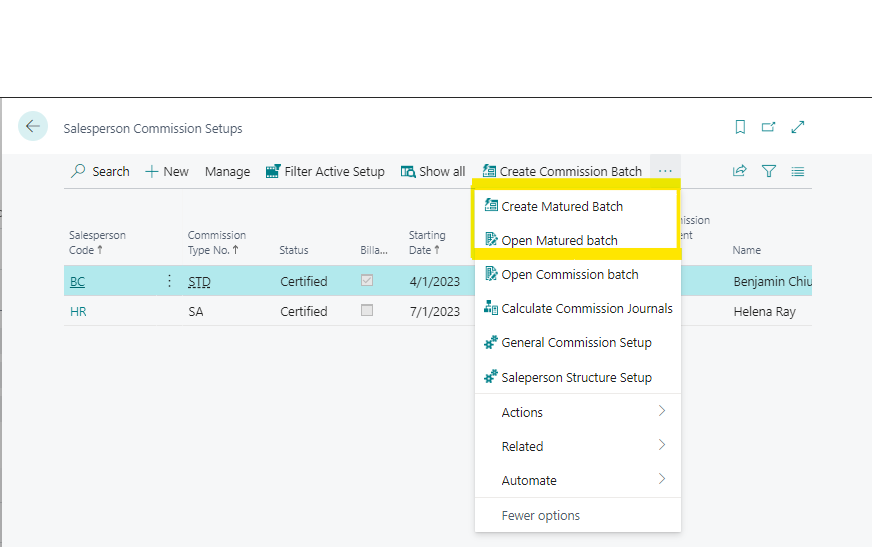Screen dimensions: 872x547
Task: Click the share icon
Action: click(x=740, y=171)
